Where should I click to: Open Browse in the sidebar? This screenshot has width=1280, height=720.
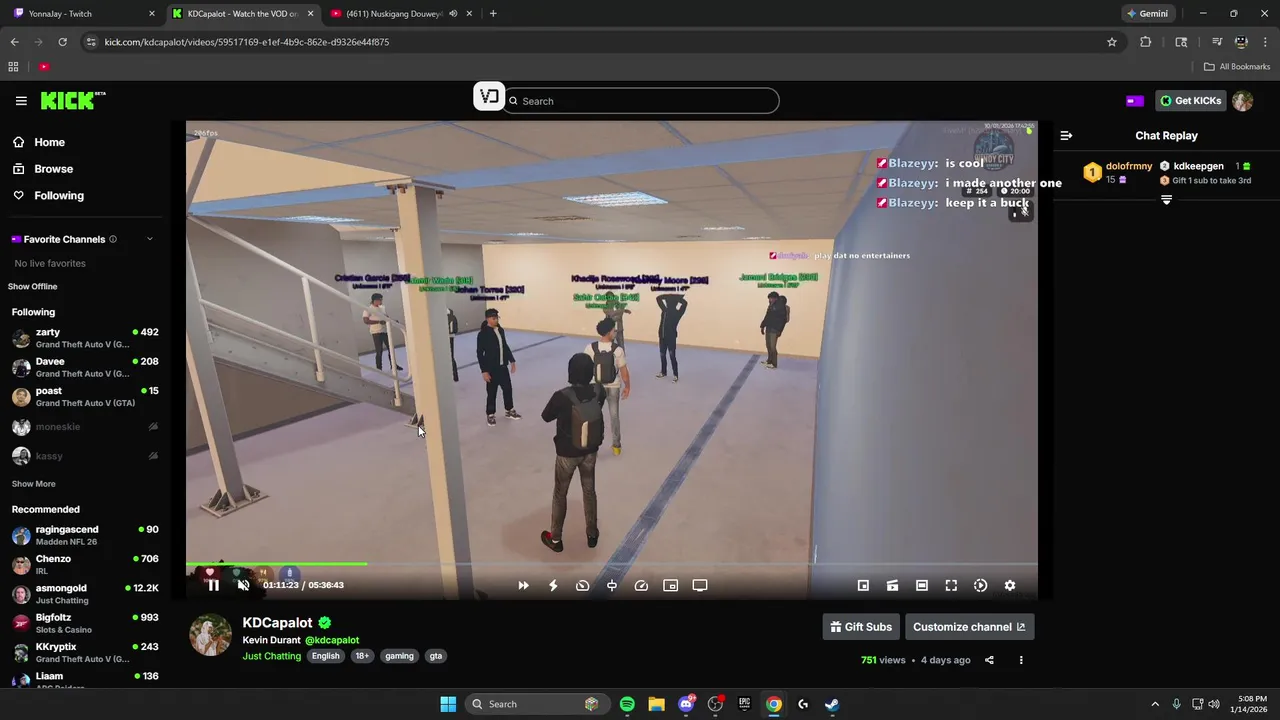pyautogui.click(x=43, y=169)
